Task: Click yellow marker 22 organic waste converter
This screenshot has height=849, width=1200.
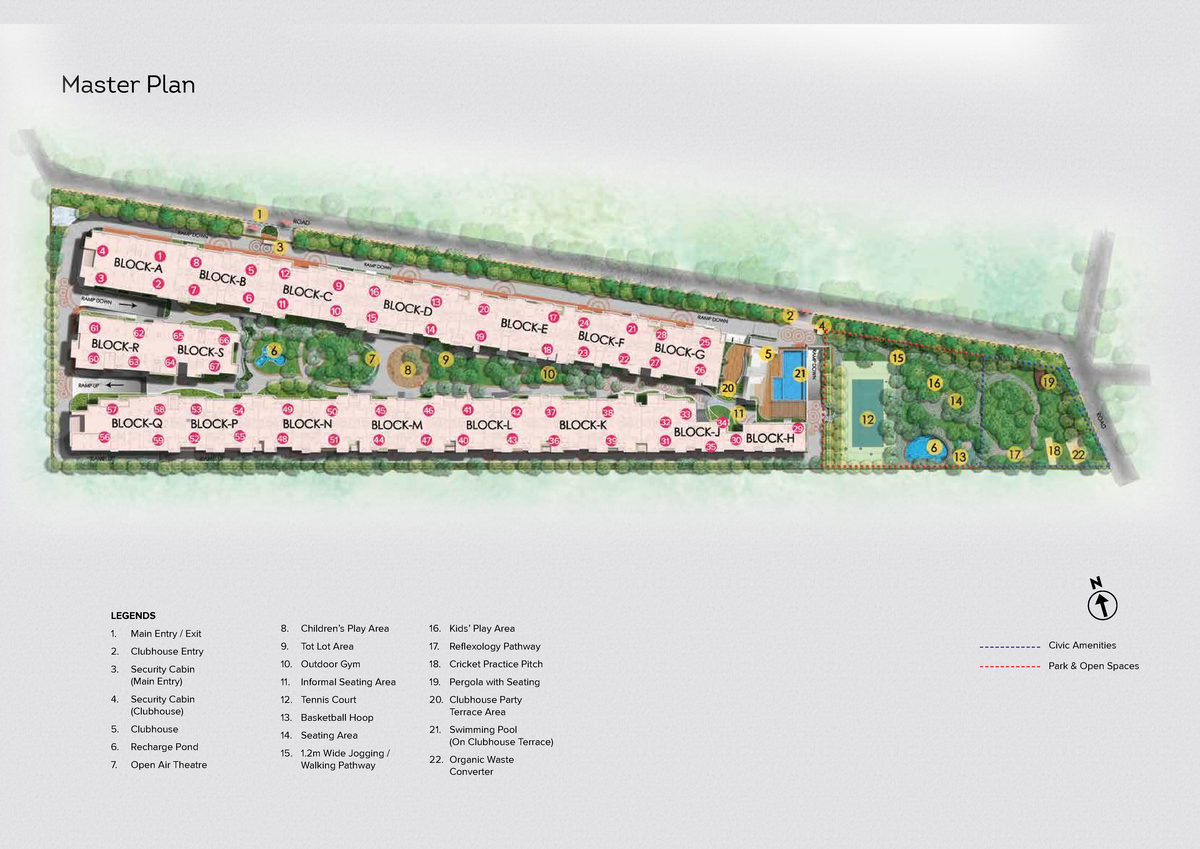Action: pos(1078,454)
